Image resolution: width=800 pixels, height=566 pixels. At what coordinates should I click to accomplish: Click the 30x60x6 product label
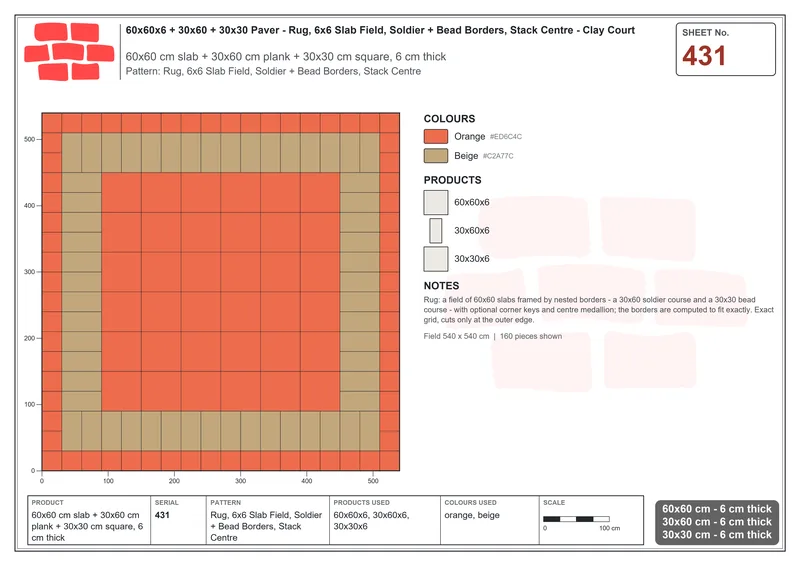tap(472, 231)
